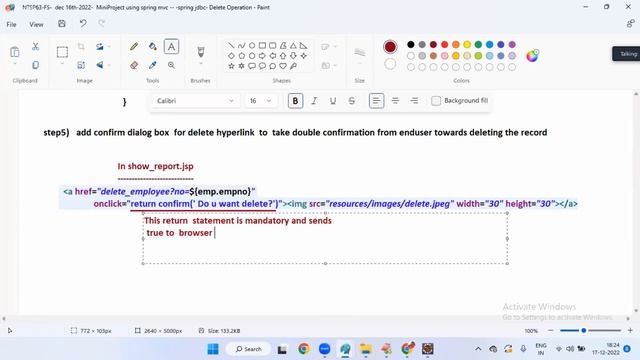Expand the Paste options arrow

click(15, 64)
